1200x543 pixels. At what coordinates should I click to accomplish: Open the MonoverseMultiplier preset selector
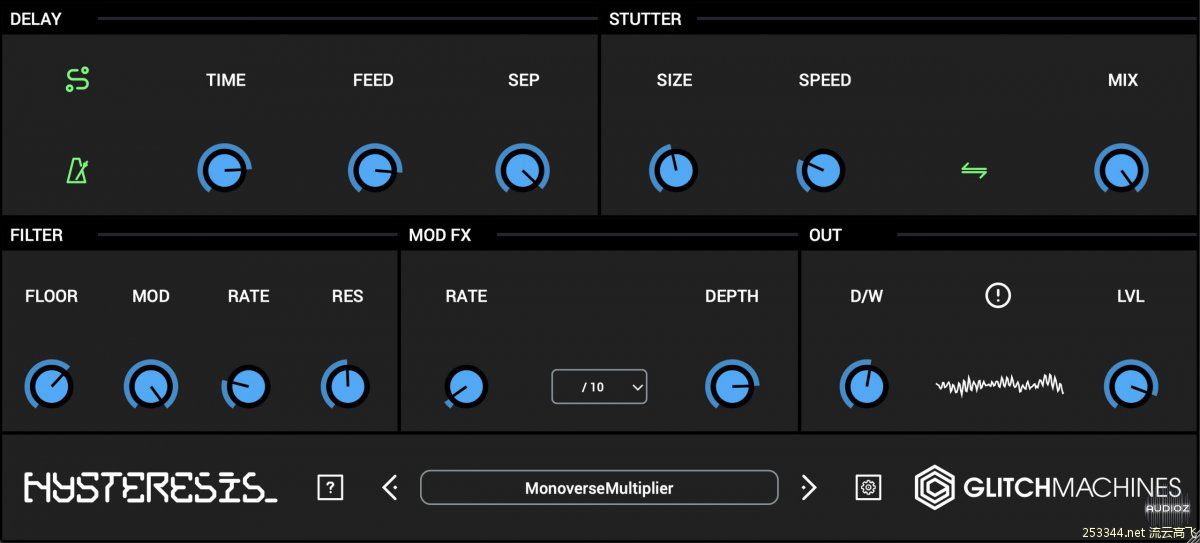tap(599, 488)
